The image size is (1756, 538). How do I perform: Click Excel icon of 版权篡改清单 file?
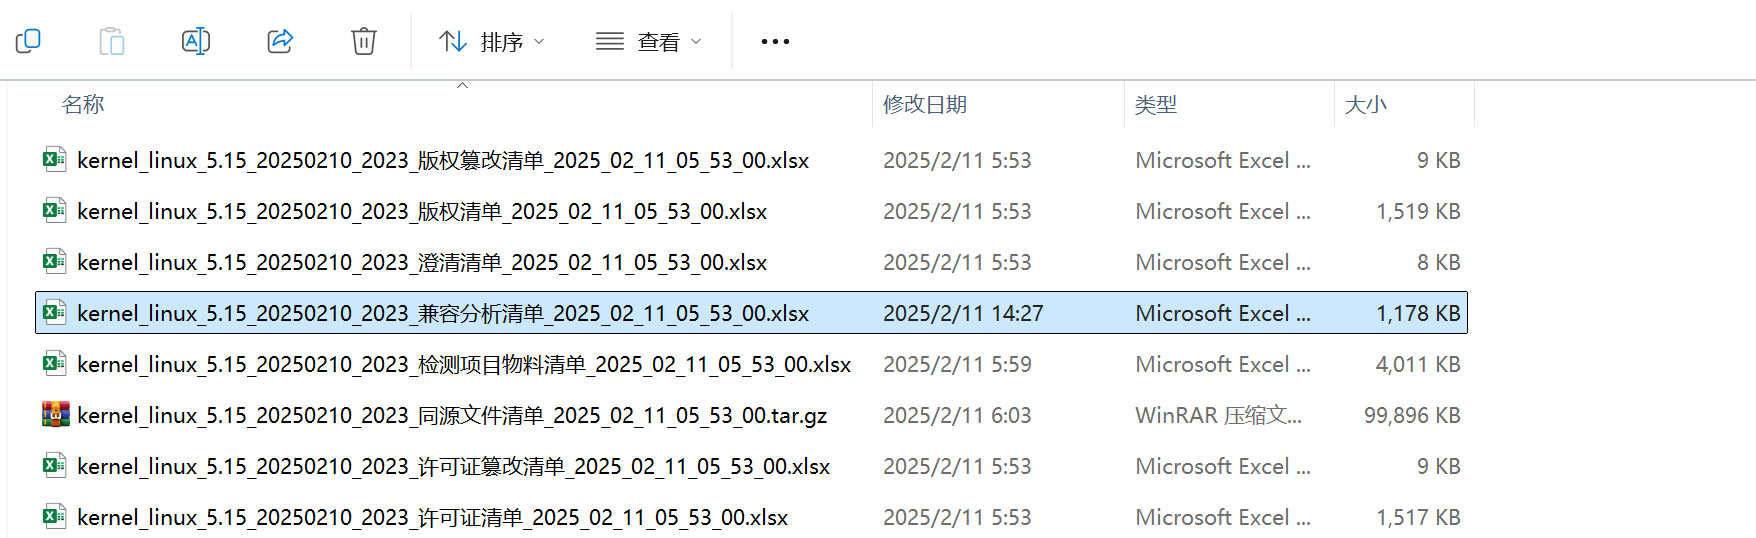pyautogui.click(x=55, y=159)
